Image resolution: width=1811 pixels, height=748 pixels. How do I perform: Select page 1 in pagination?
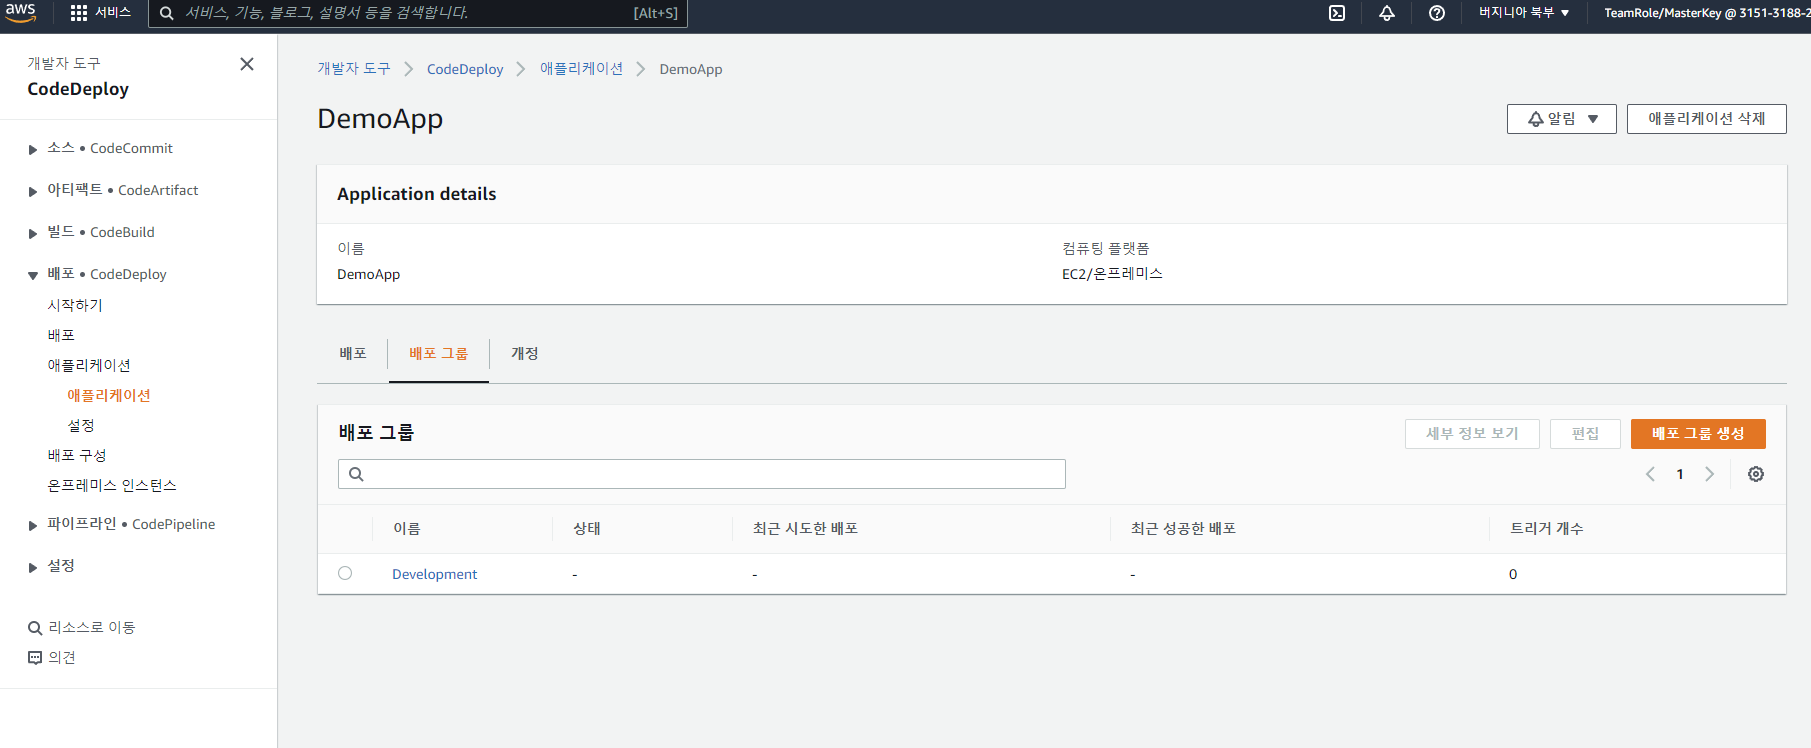click(x=1680, y=474)
